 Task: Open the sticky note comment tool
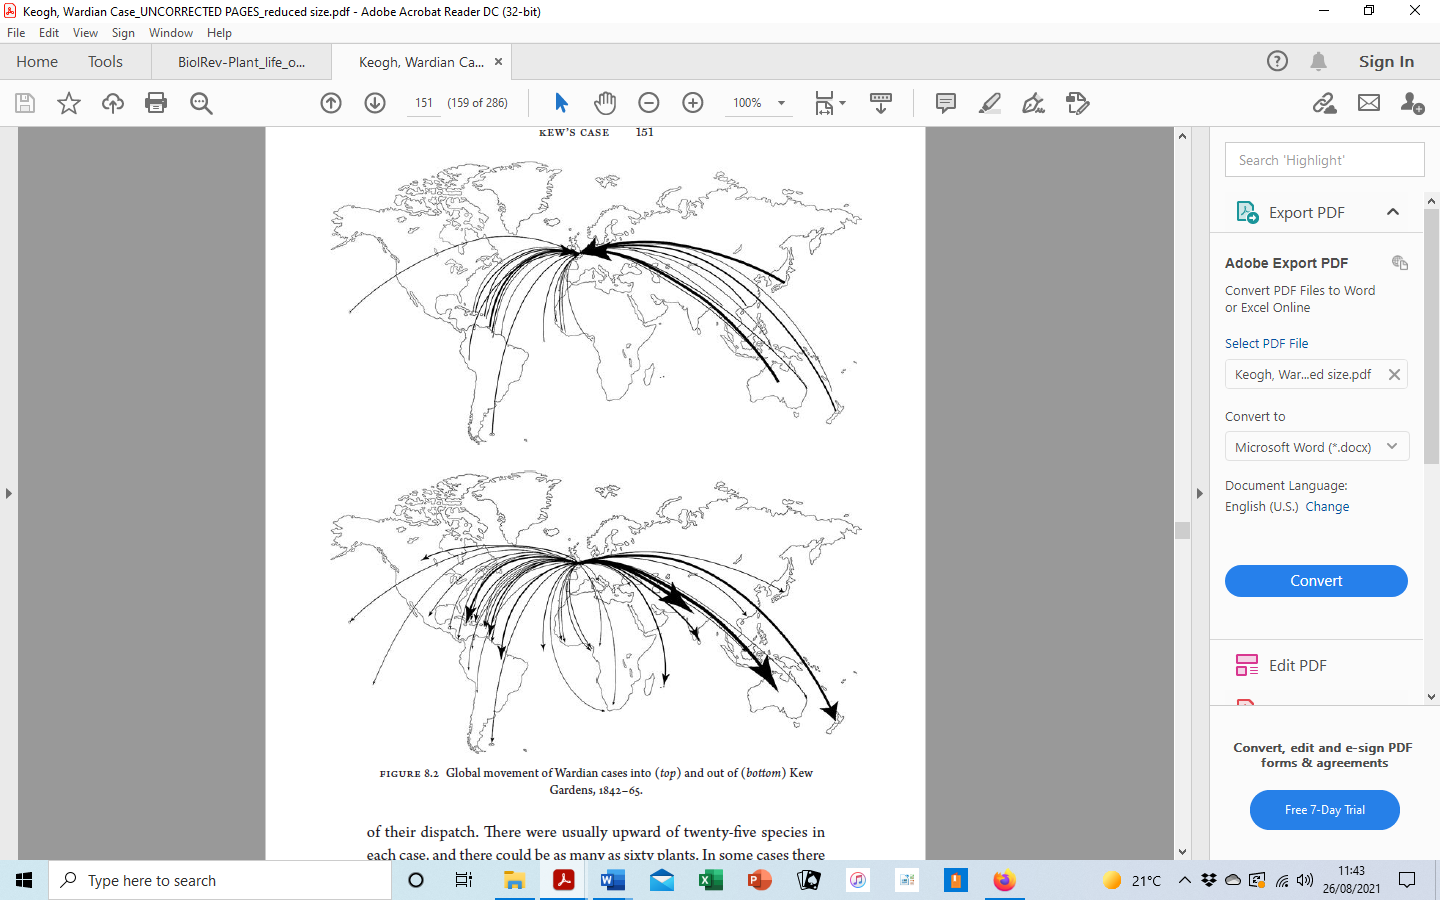(944, 103)
